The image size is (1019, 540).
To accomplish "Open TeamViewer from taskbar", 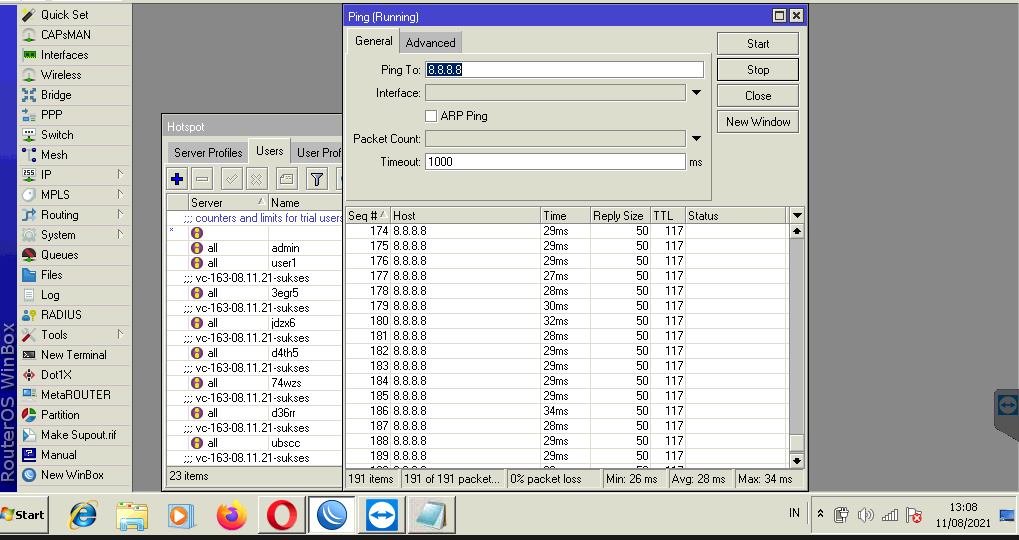I will [382, 516].
